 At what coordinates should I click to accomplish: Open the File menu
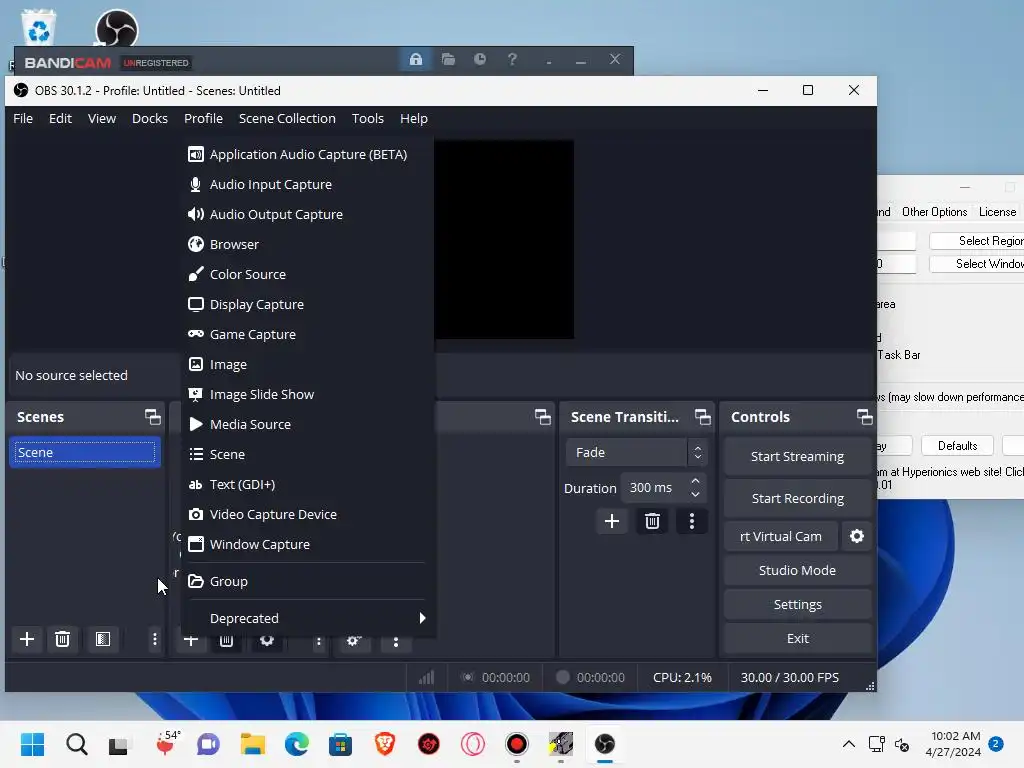point(23,118)
